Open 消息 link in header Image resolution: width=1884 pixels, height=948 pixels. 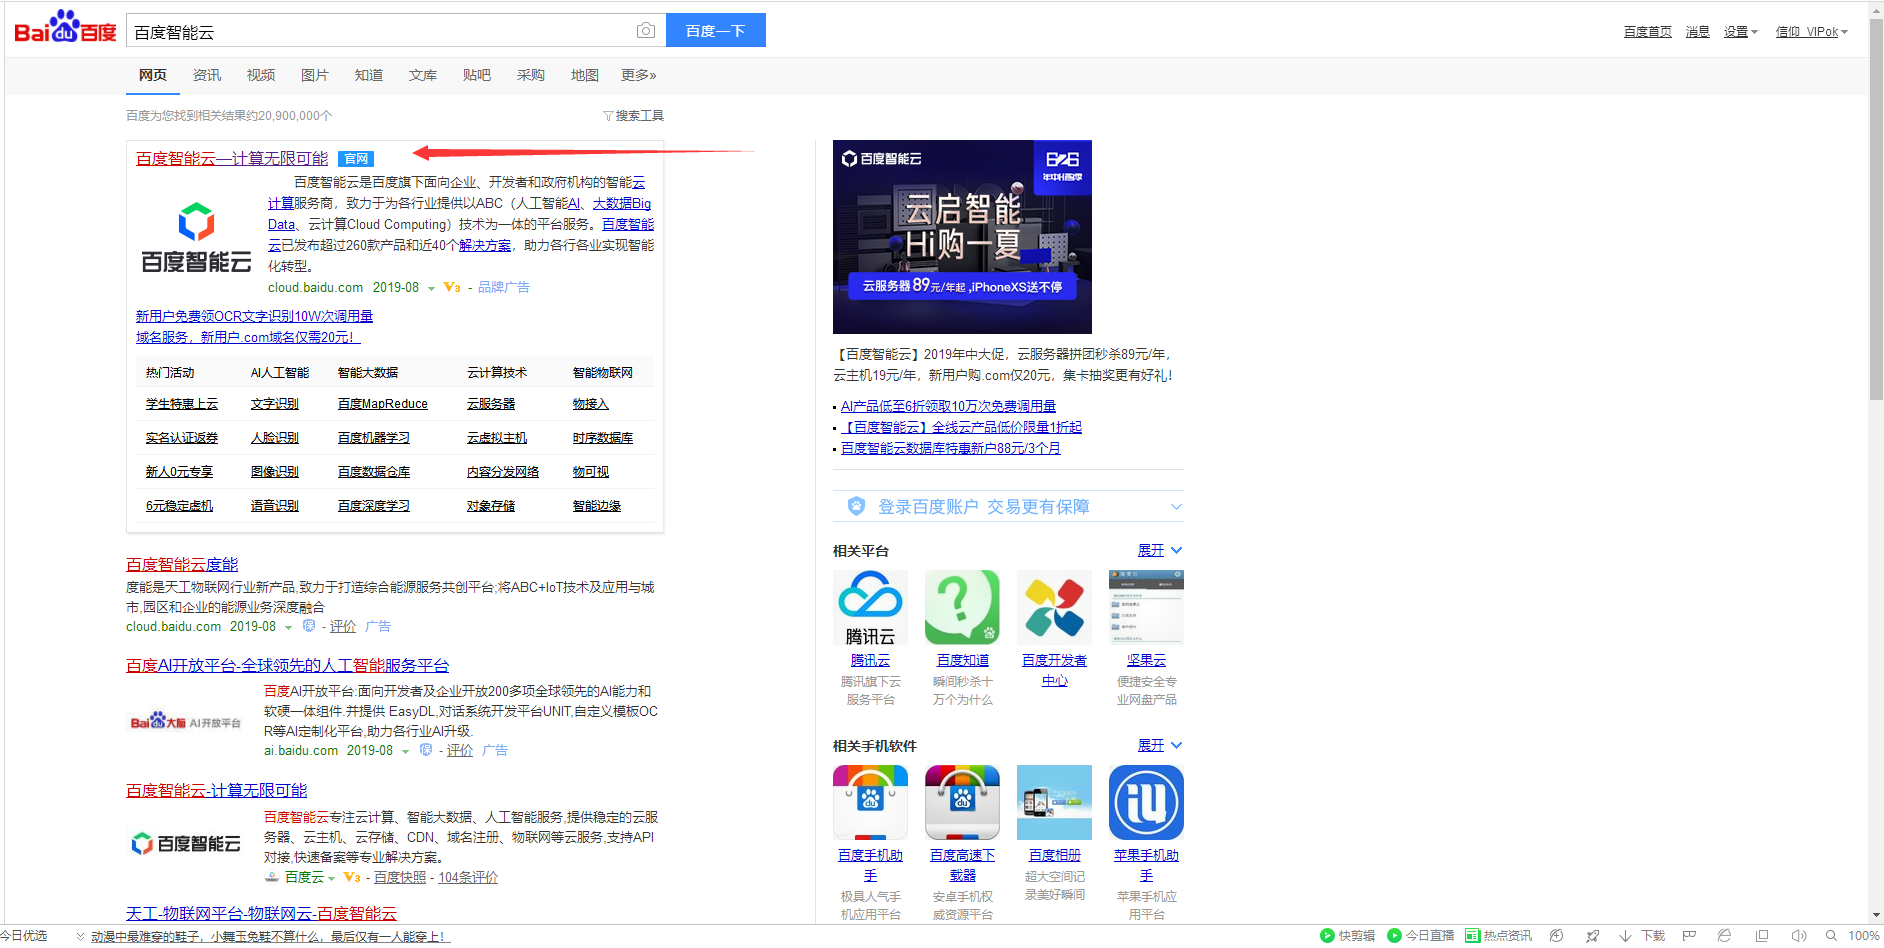coord(1698,32)
